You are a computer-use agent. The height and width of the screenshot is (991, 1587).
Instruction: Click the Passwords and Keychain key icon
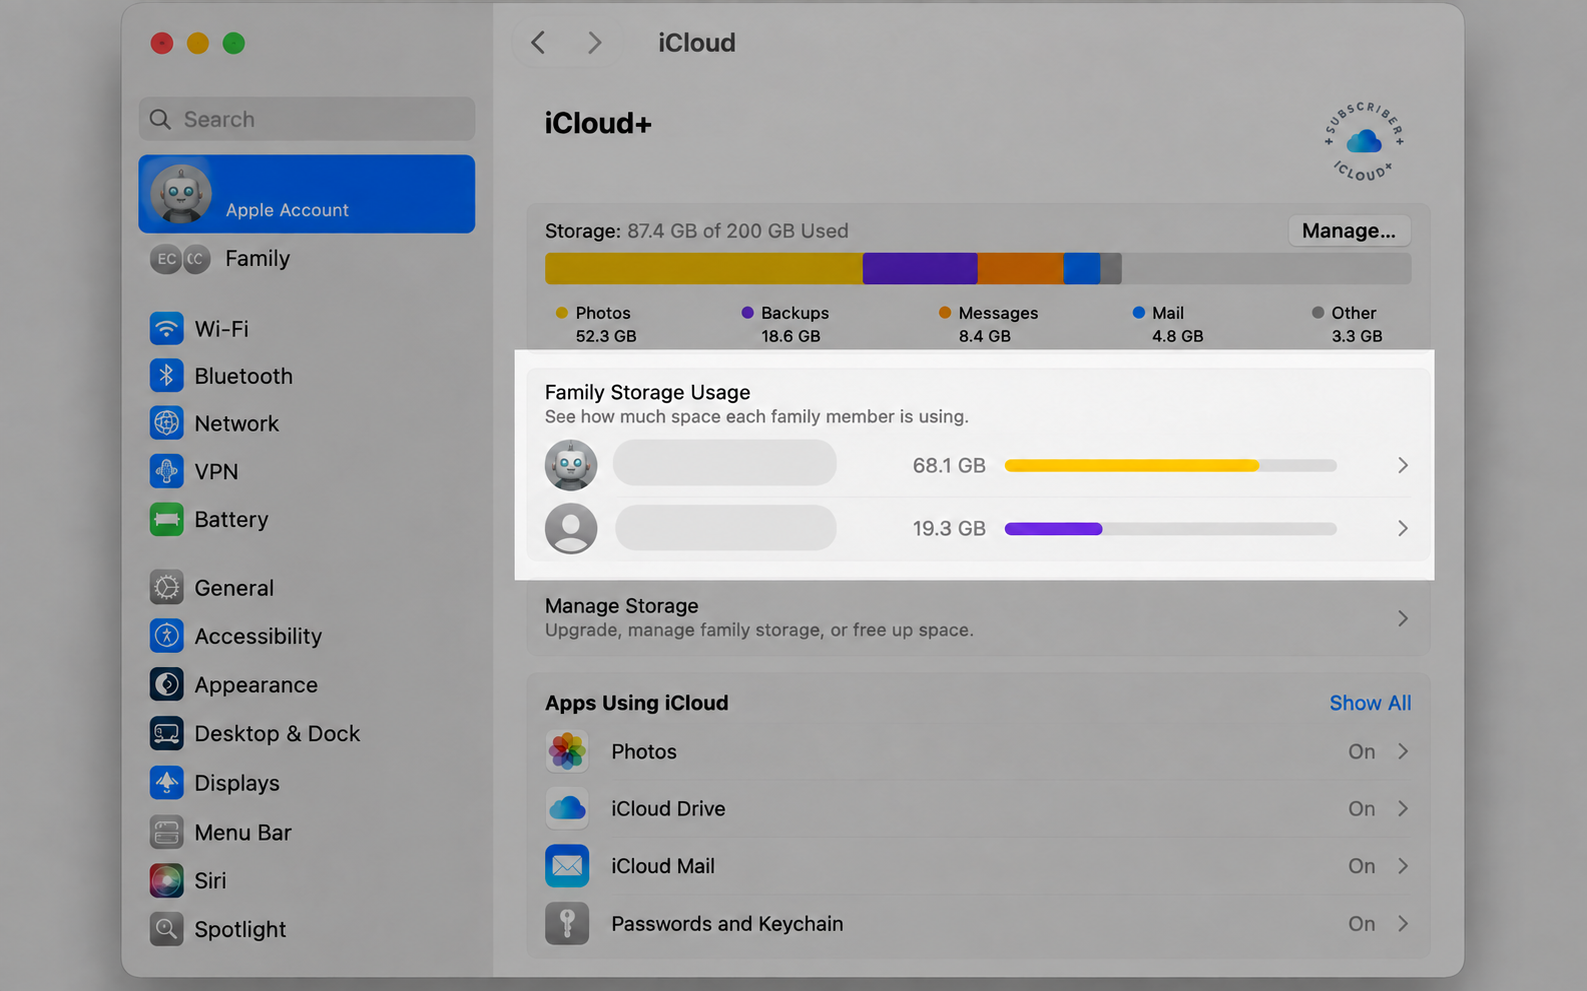[x=567, y=923]
